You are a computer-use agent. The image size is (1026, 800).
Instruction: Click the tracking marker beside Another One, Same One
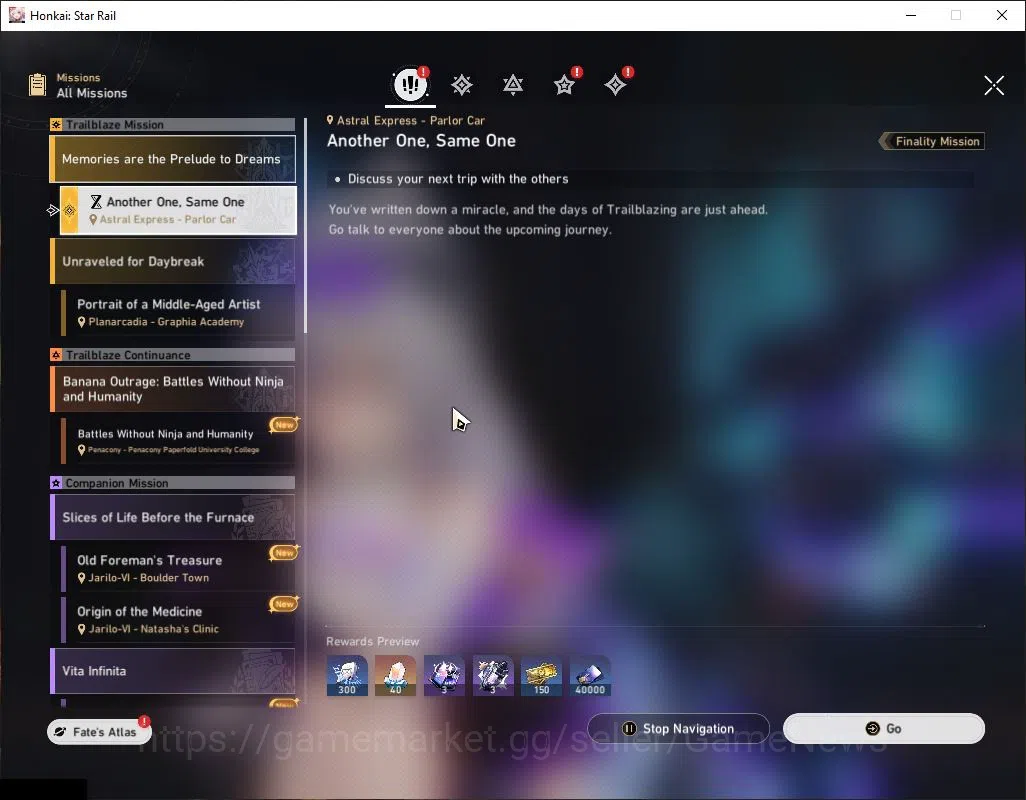53,210
